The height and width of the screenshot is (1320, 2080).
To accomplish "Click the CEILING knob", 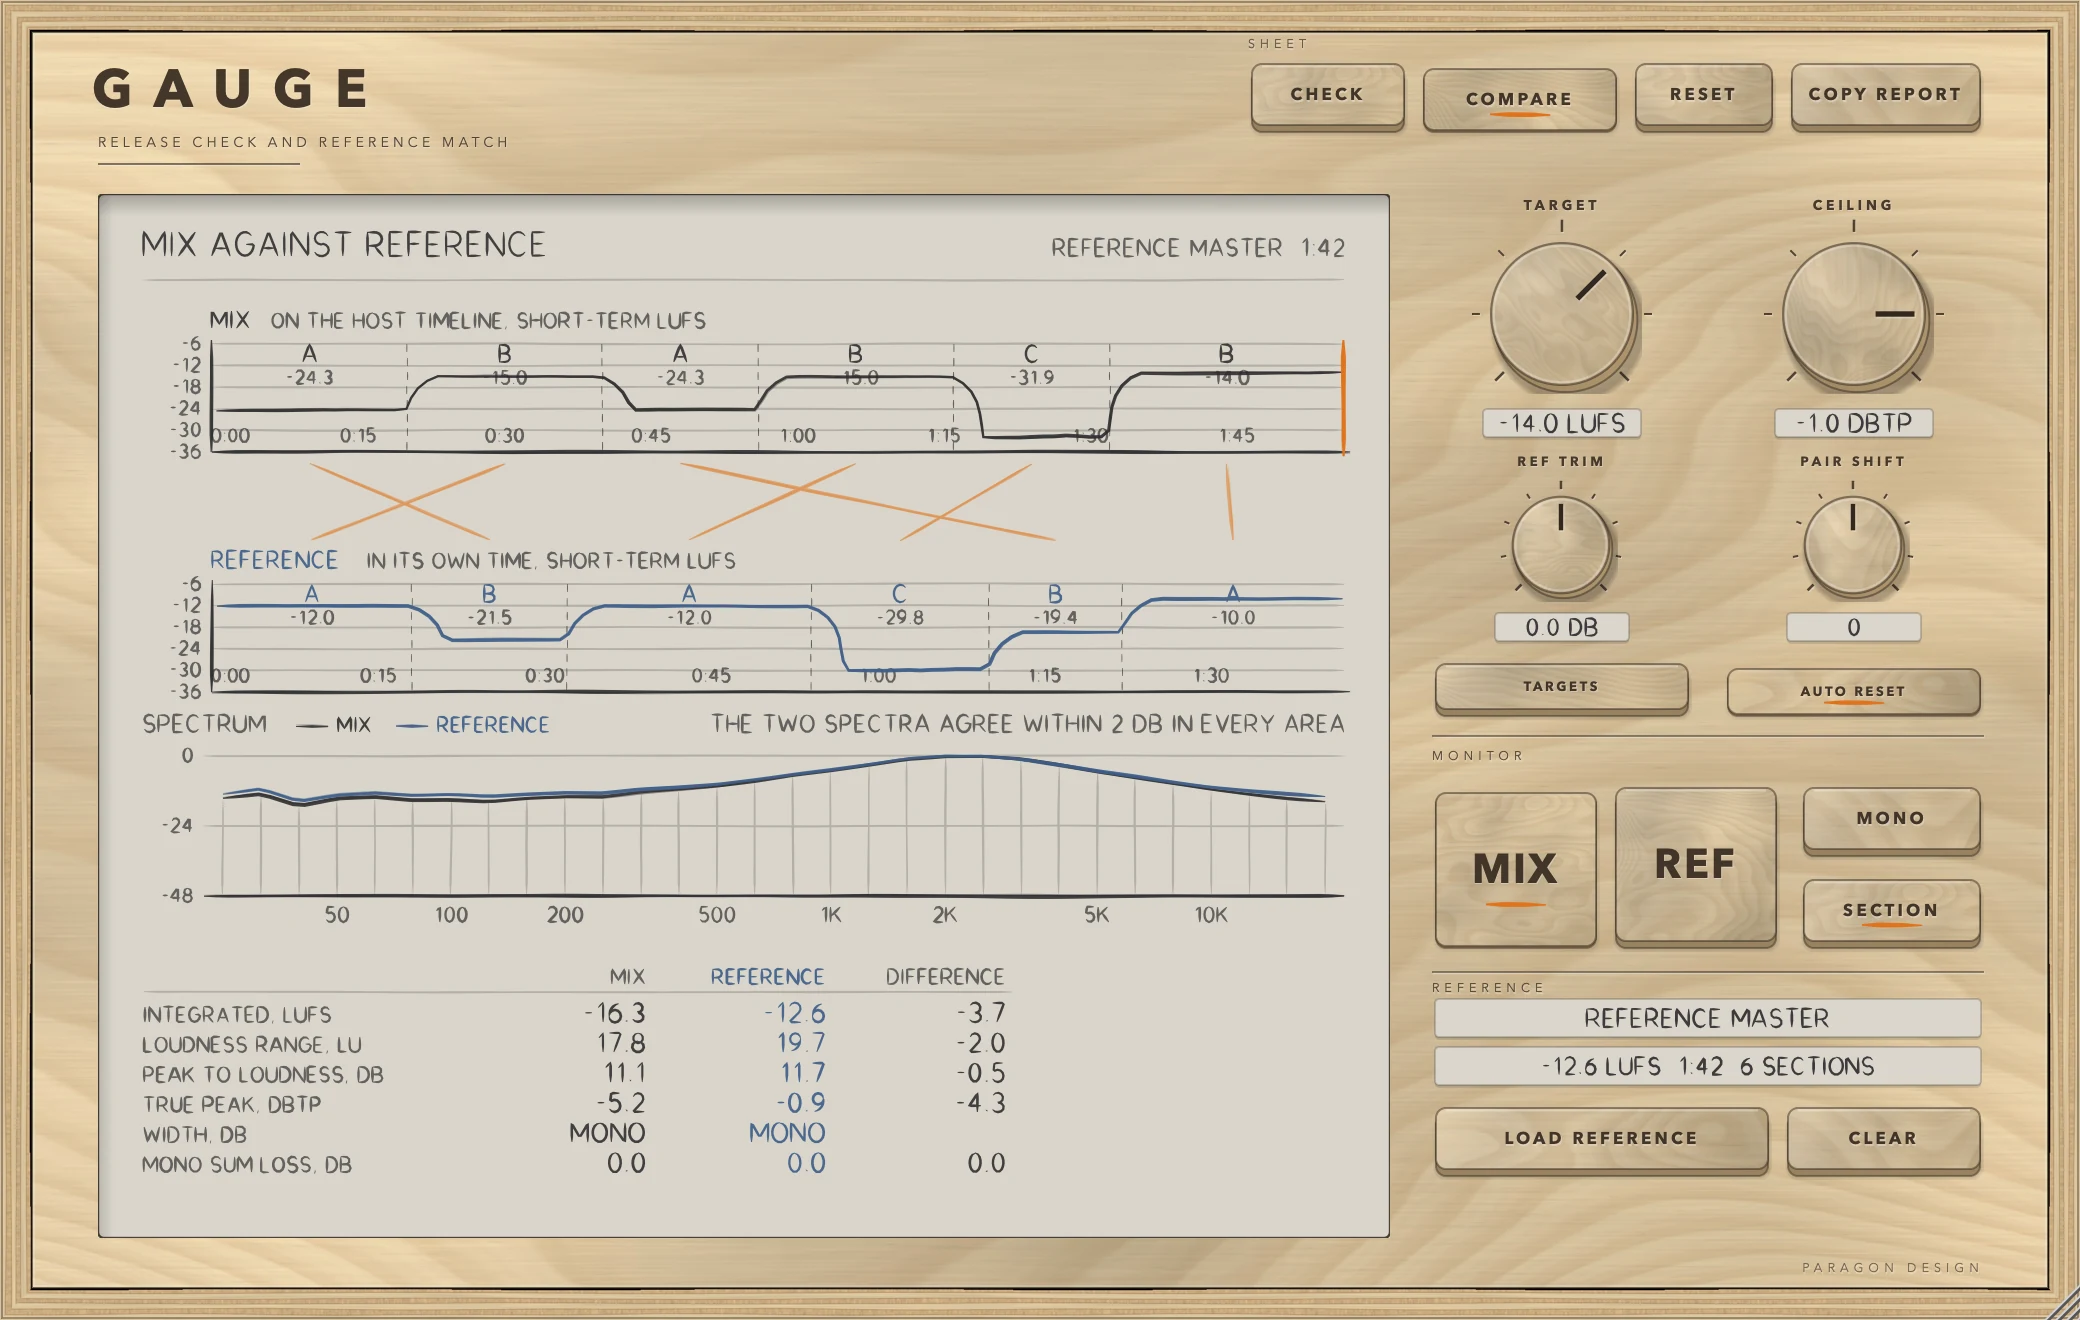I will tap(1854, 315).
